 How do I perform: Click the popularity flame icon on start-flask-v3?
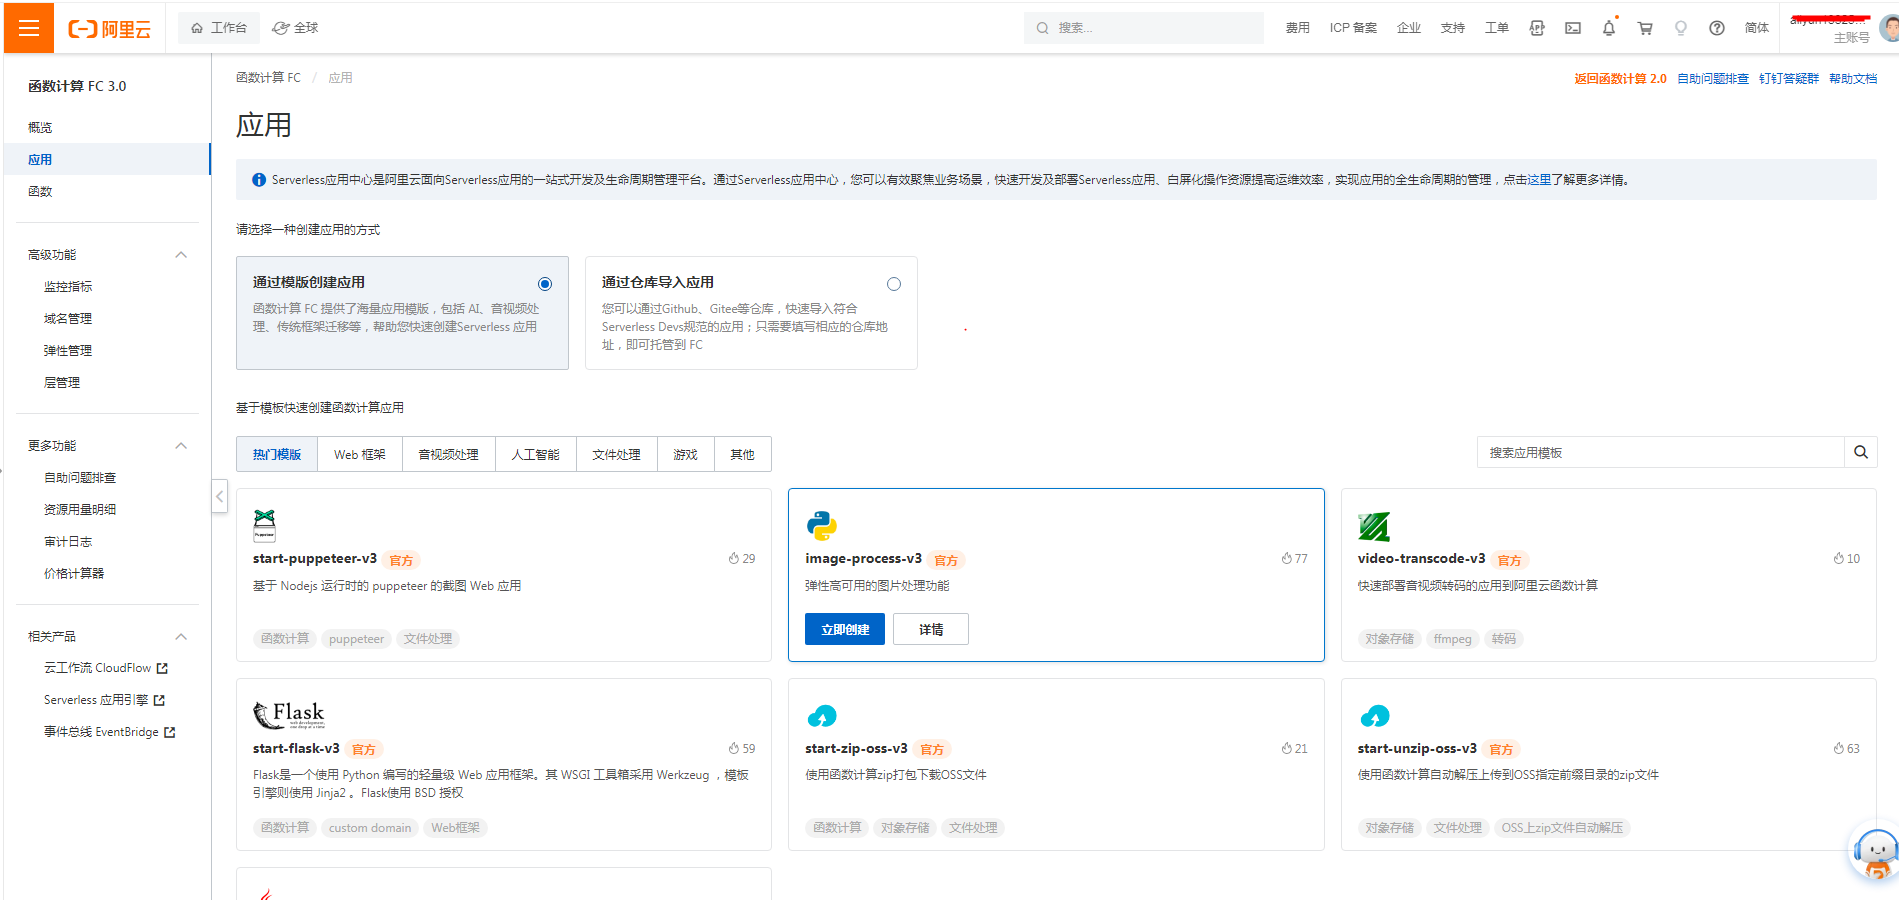(x=734, y=748)
